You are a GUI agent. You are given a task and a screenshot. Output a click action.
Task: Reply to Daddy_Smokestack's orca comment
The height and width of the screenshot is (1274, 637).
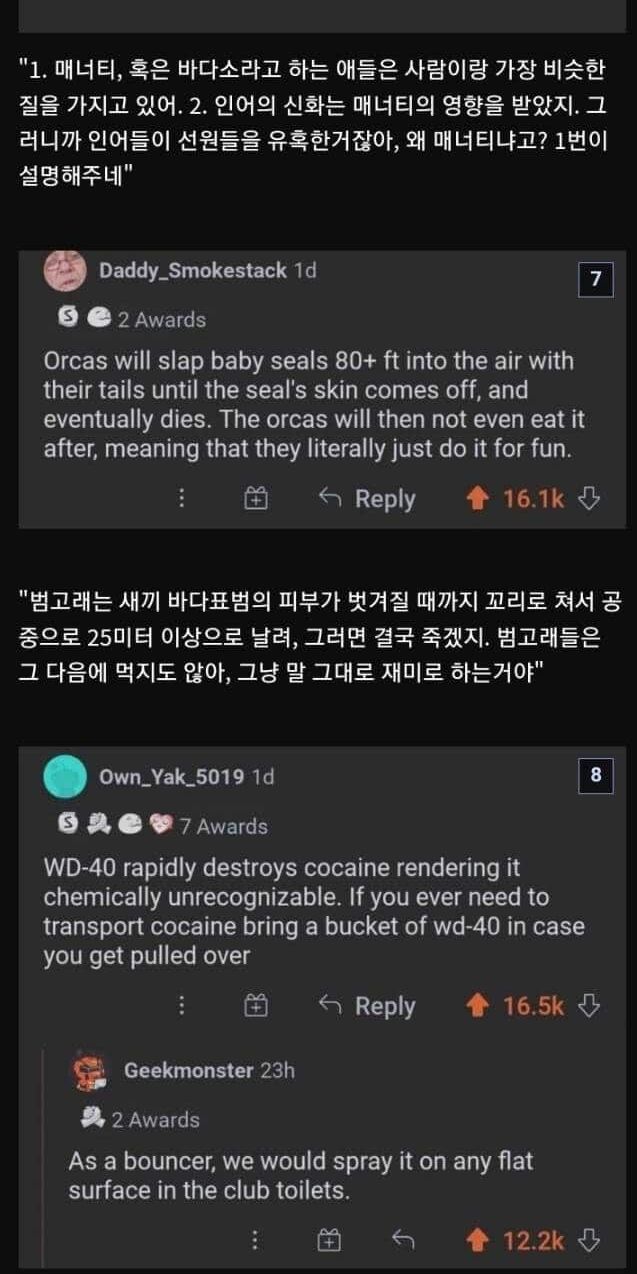coord(367,498)
